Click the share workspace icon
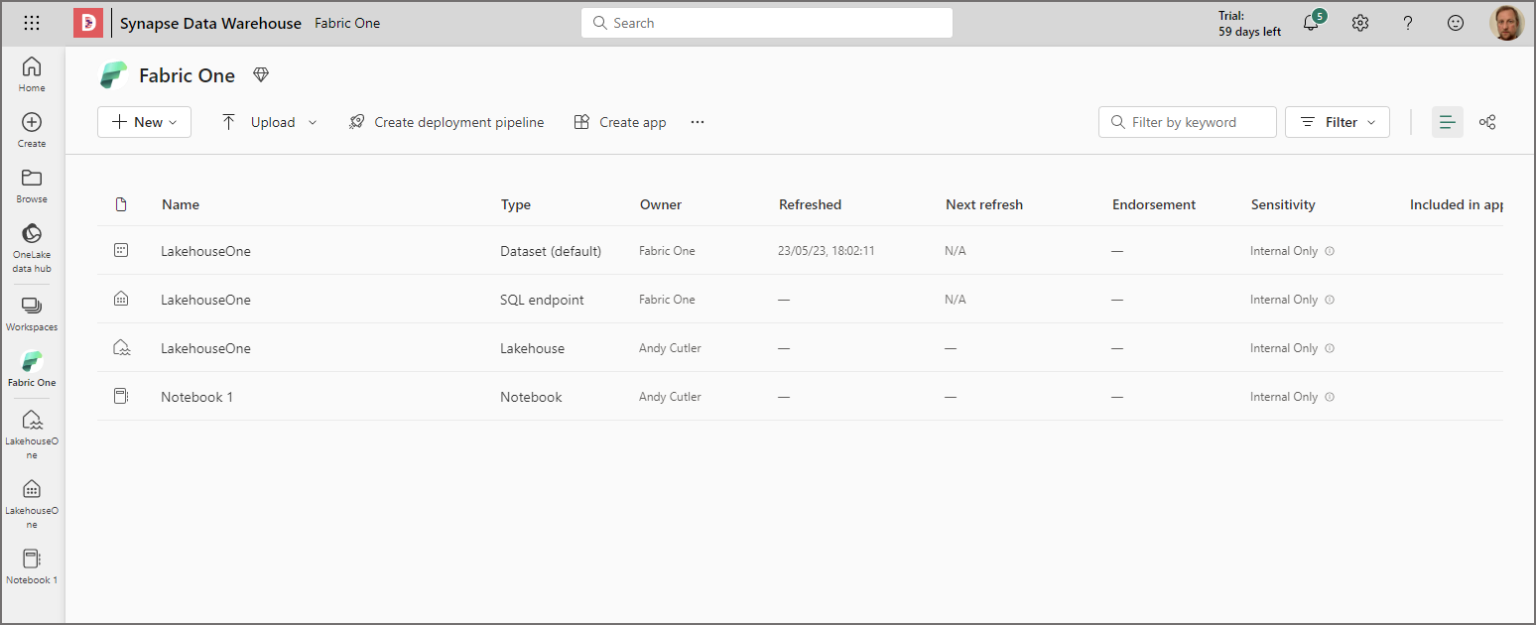The height and width of the screenshot is (625, 1536). (x=1487, y=121)
